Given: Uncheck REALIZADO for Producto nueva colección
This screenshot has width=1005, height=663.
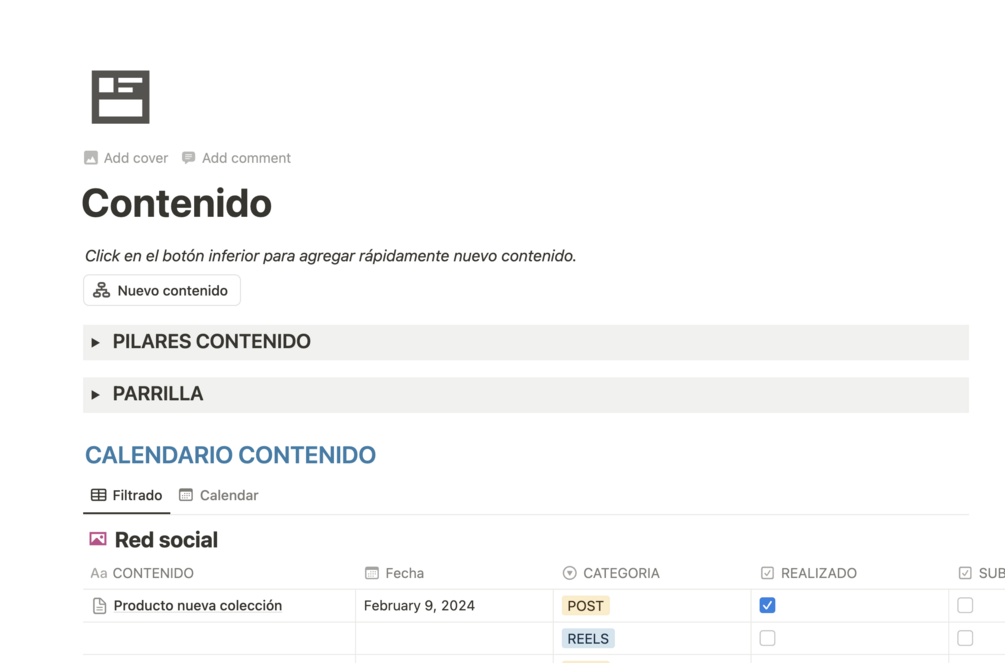Looking at the screenshot, I should [767, 605].
